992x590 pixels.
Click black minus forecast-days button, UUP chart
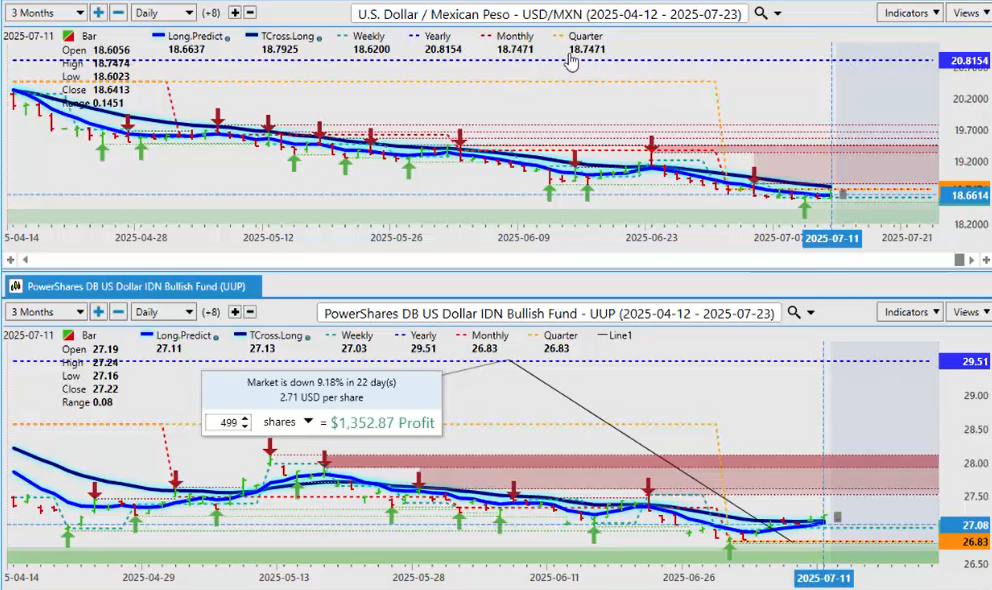[252, 312]
